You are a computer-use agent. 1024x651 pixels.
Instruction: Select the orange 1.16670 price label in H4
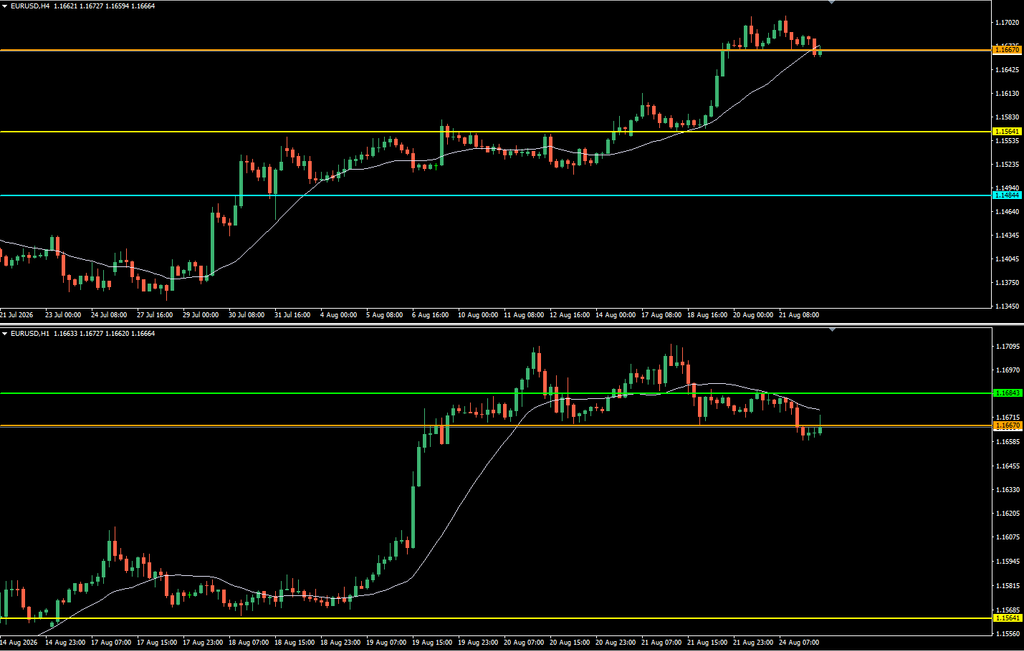(x=1006, y=50)
